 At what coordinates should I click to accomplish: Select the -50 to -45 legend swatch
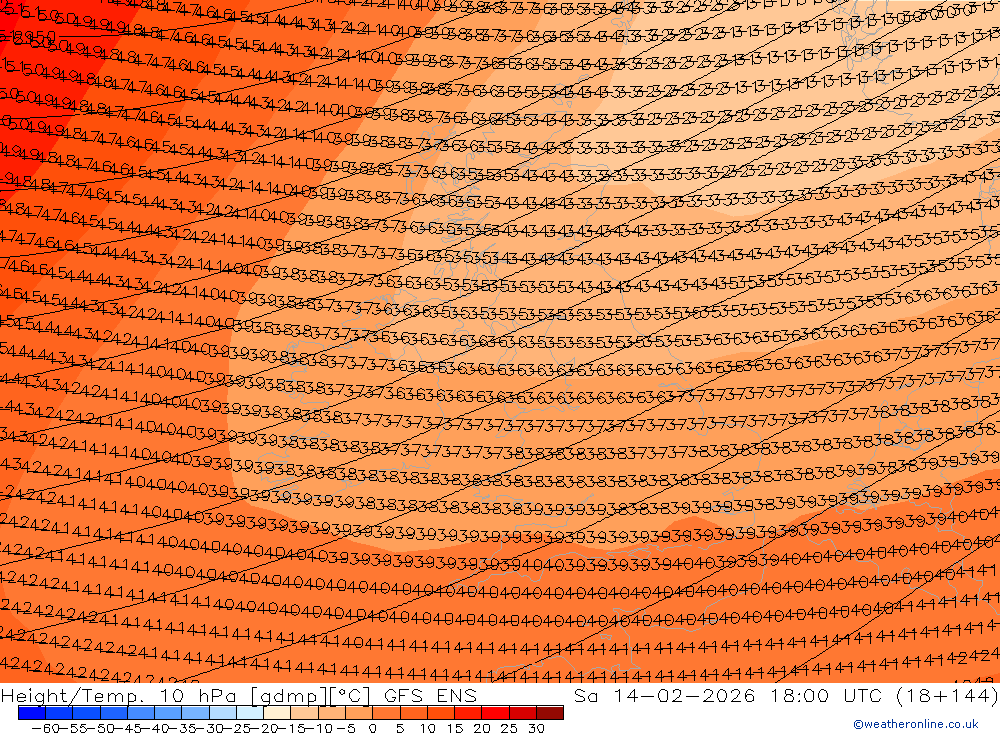114,713
